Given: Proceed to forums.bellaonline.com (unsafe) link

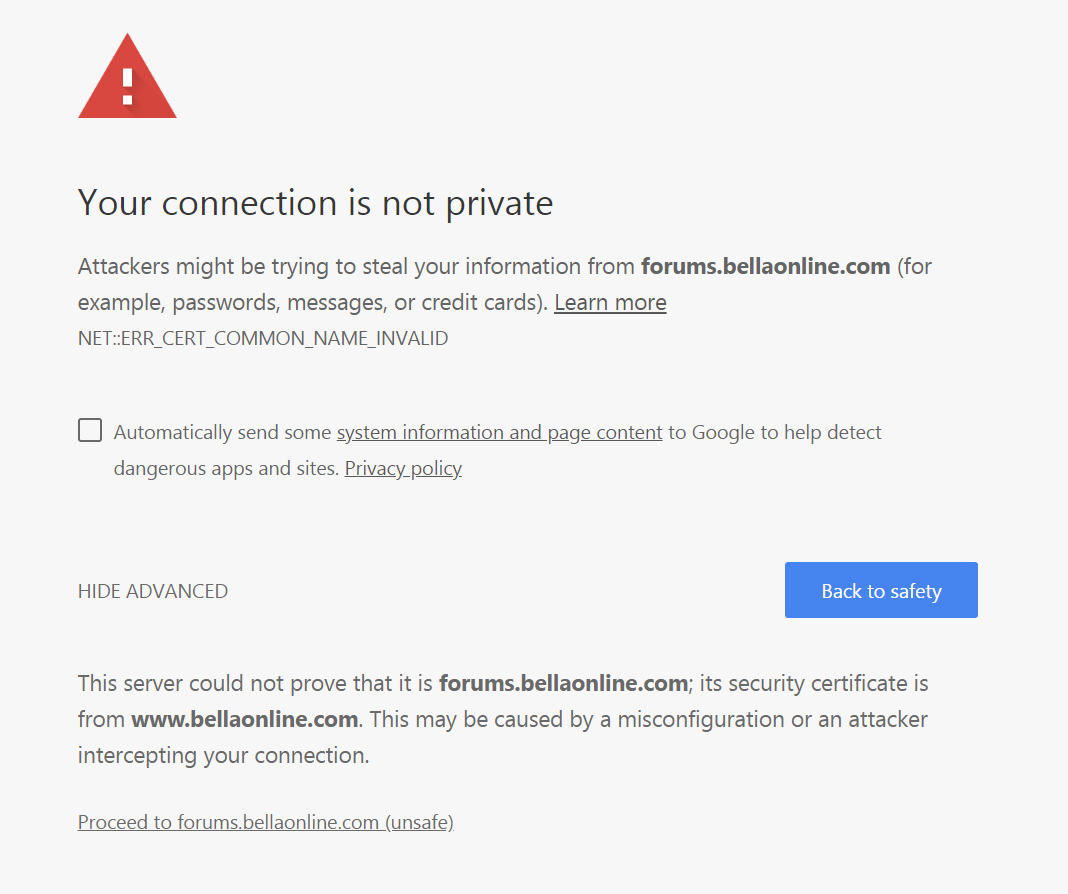Looking at the screenshot, I should pos(266,823).
